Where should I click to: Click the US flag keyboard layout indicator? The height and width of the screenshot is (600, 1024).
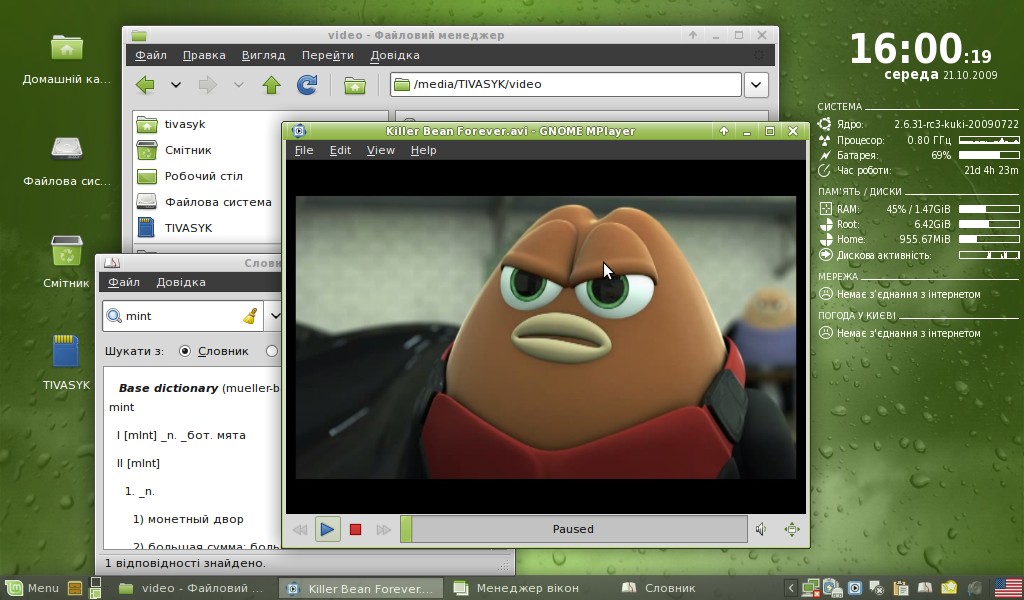(x=1009, y=588)
